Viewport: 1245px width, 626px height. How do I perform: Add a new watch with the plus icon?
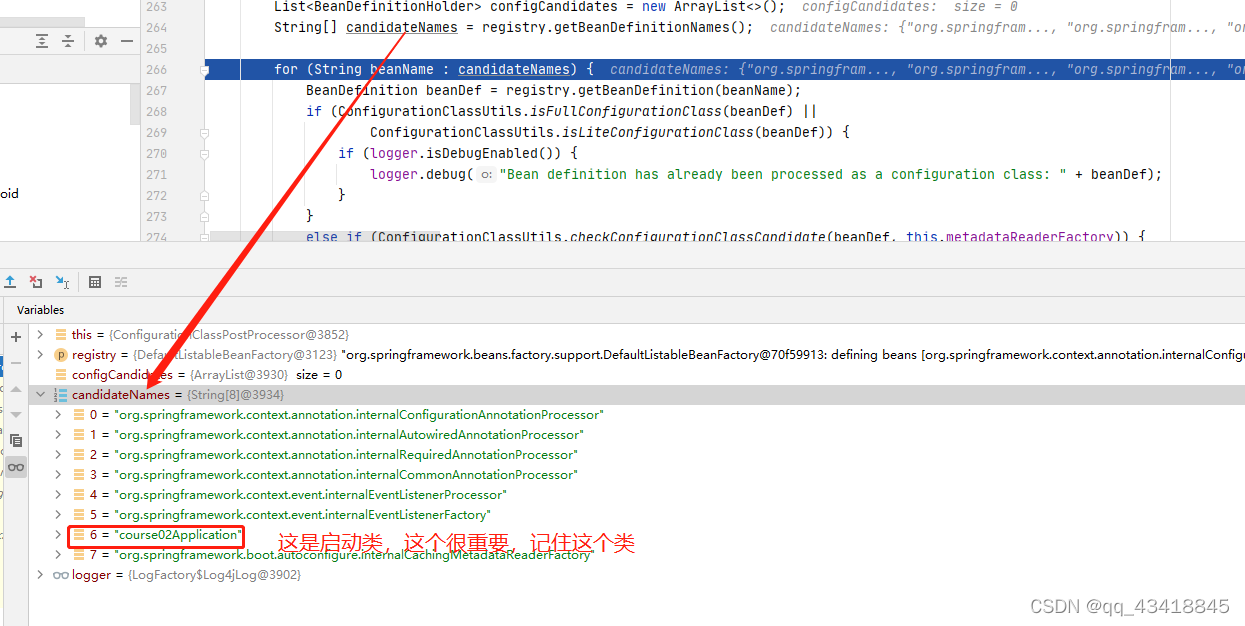click(x=16, y=337)
